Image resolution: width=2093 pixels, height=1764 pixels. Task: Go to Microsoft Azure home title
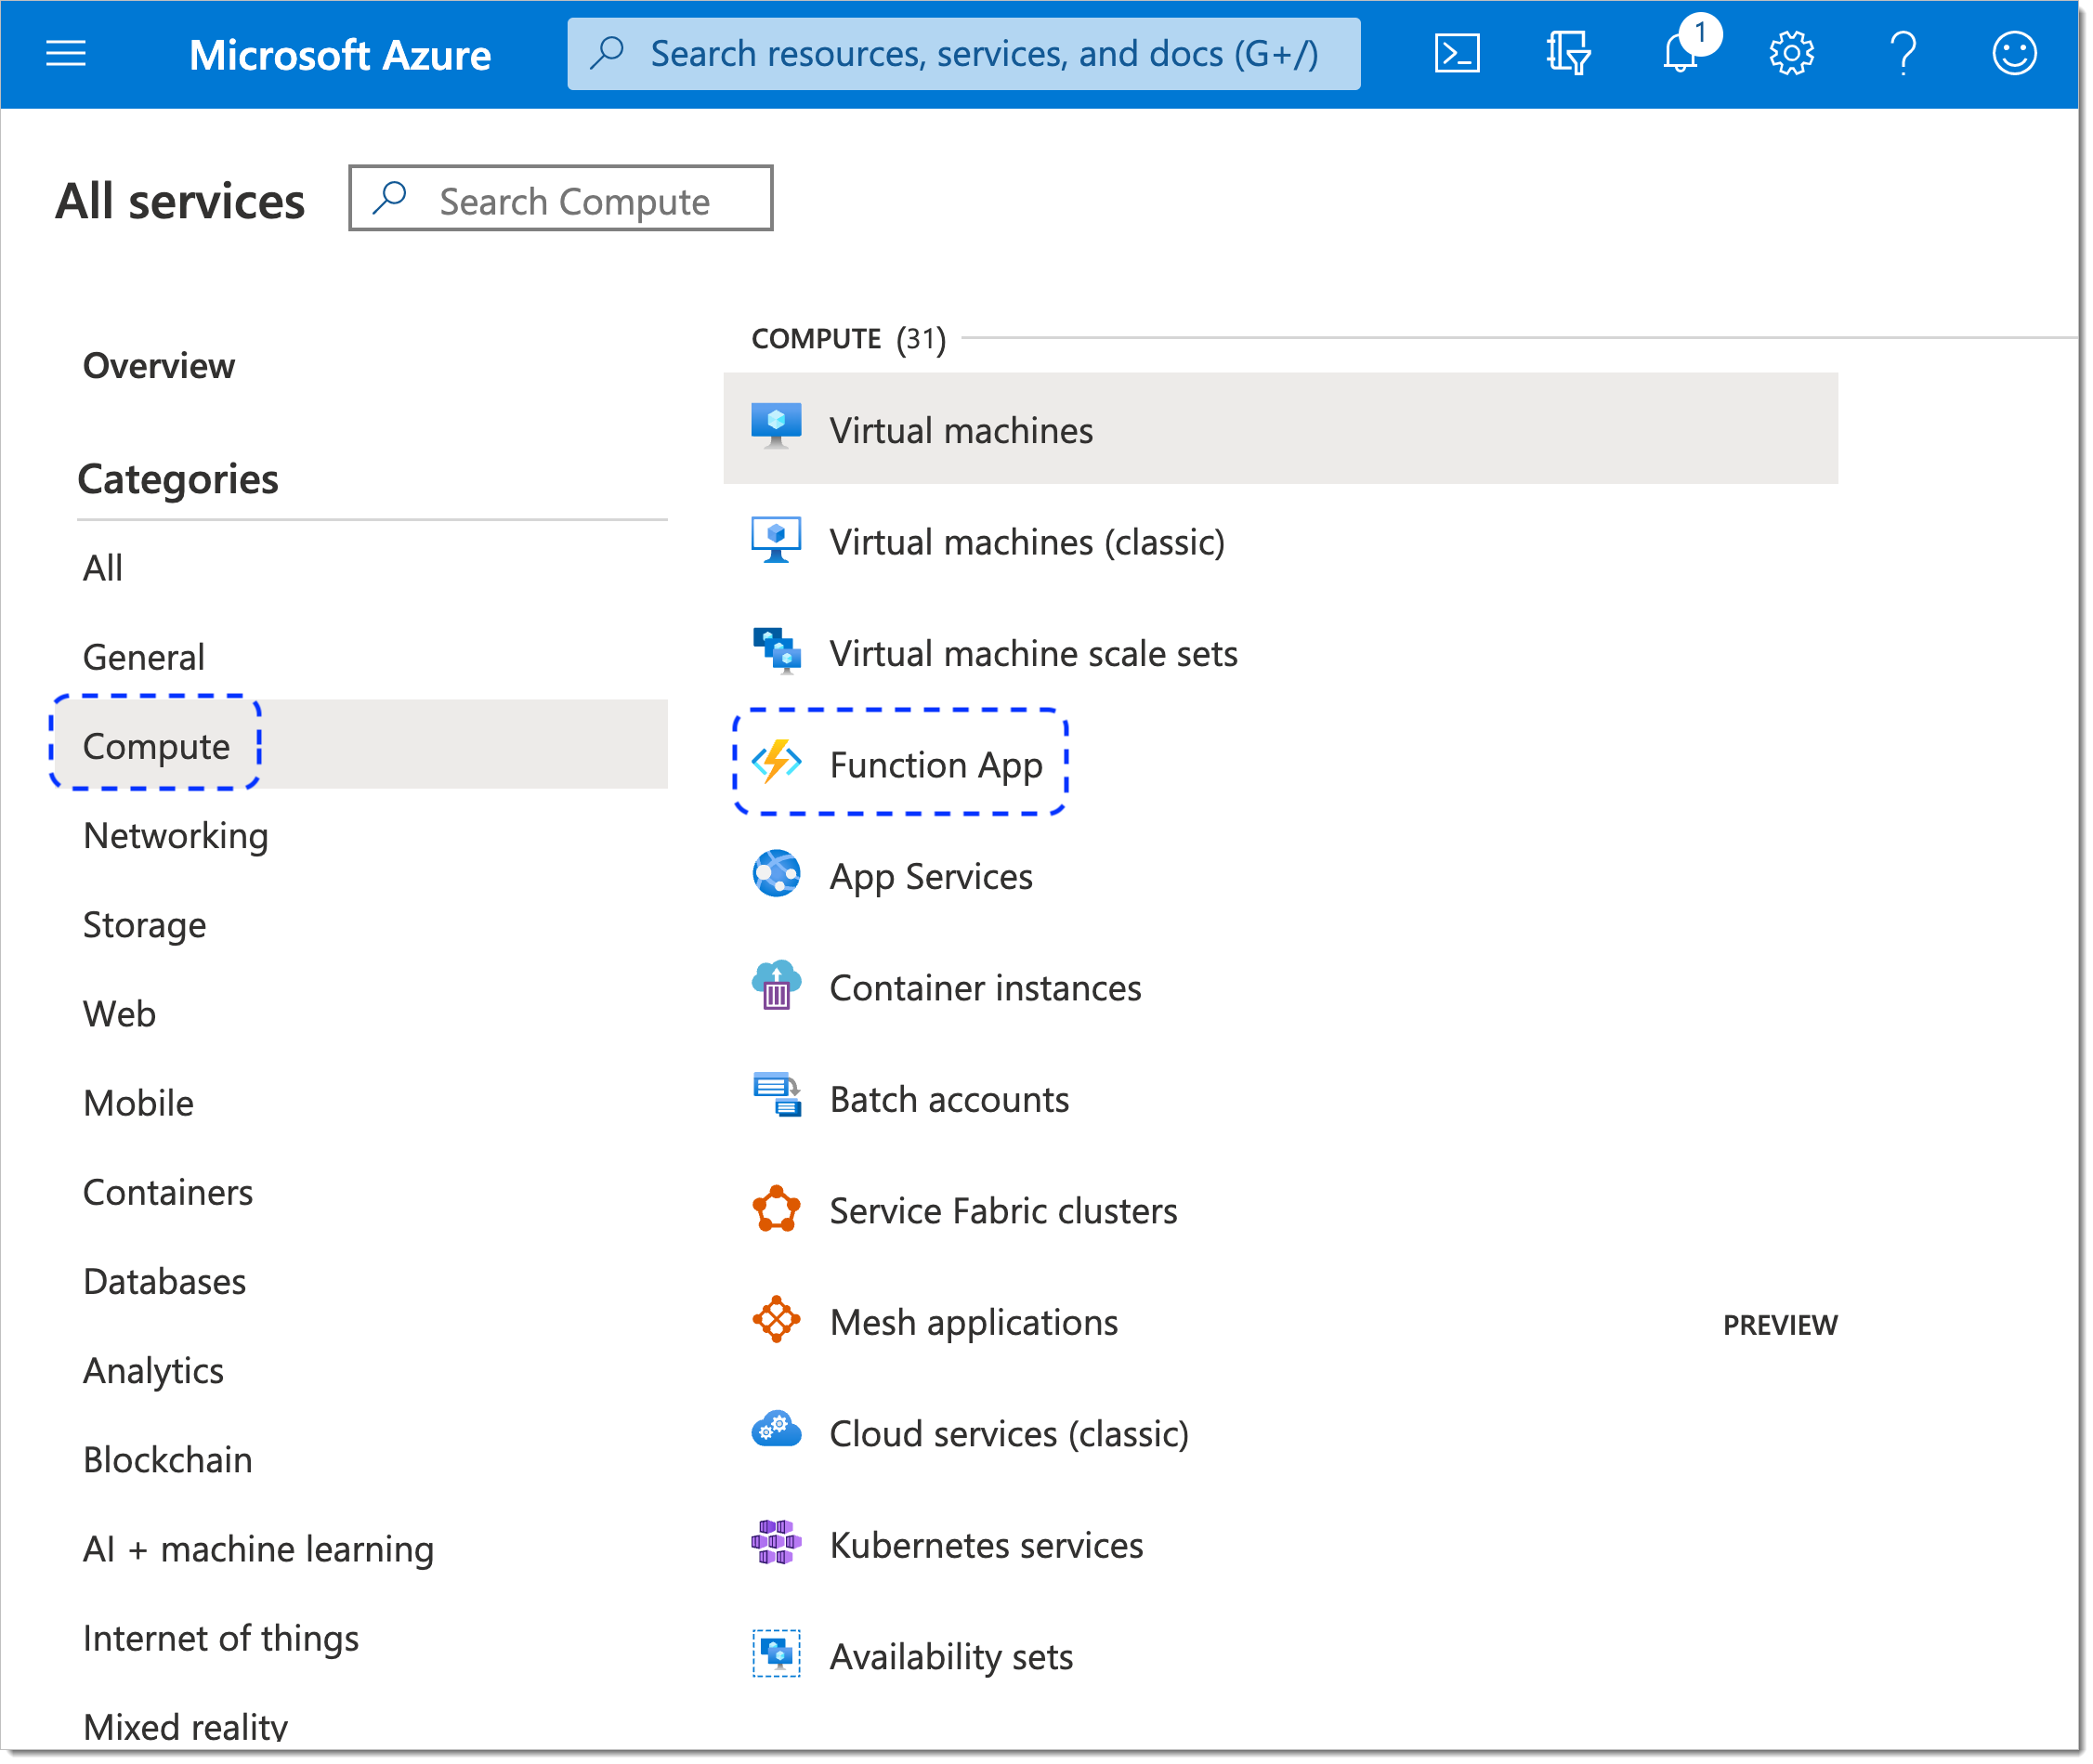[x=340, y=55]
